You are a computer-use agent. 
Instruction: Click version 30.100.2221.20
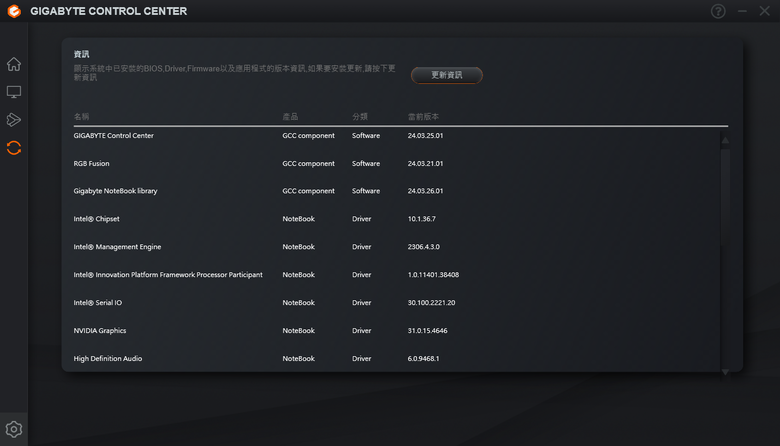click(x=431, y=302)
